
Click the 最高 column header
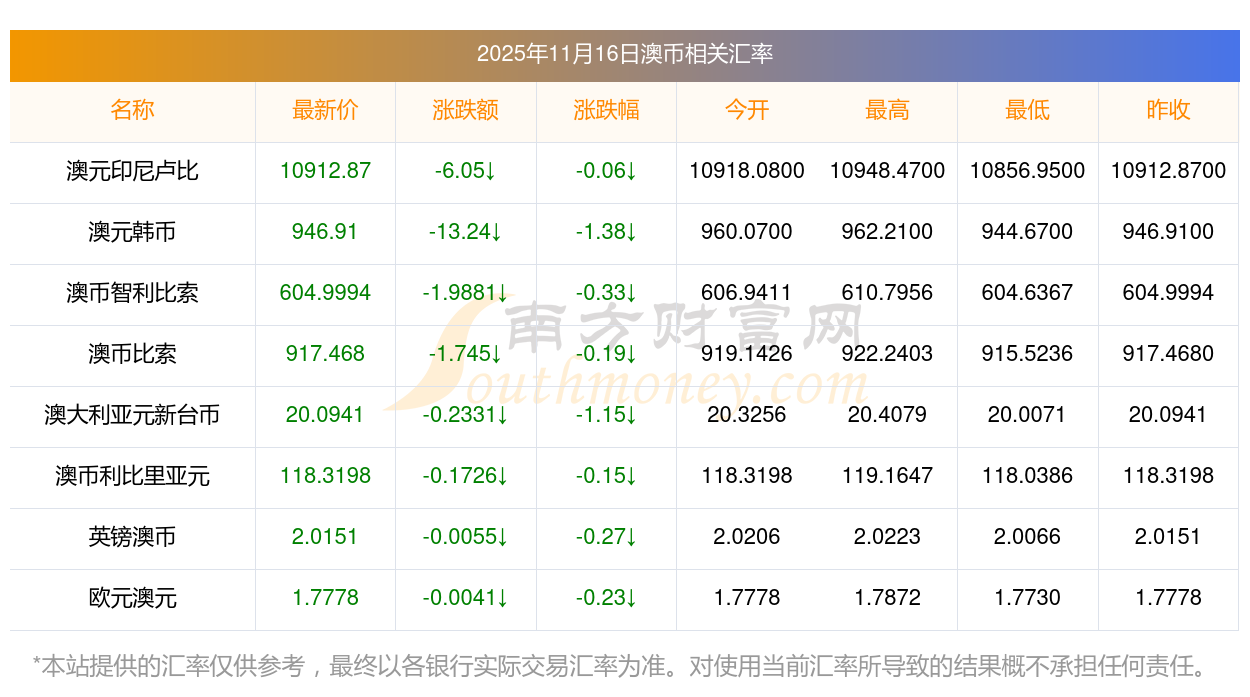(x=887, y=110)
